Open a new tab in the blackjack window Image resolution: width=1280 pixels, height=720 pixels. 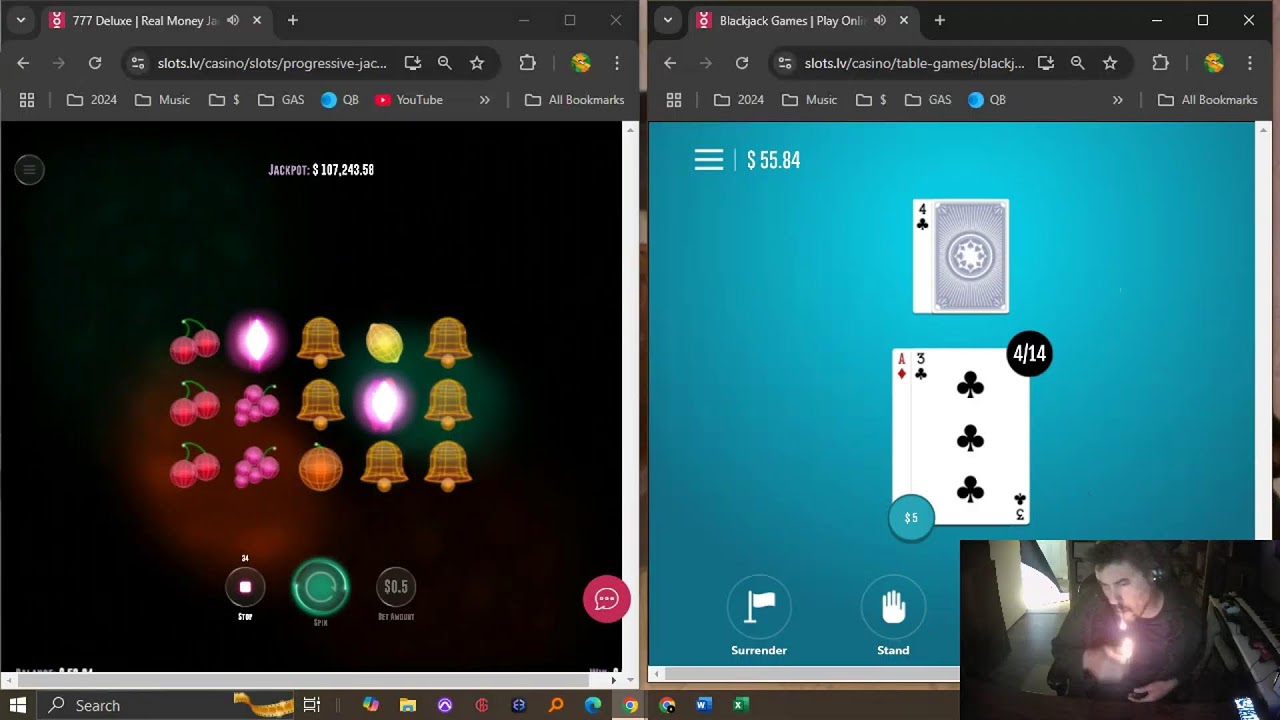click(x=939, y=20)
